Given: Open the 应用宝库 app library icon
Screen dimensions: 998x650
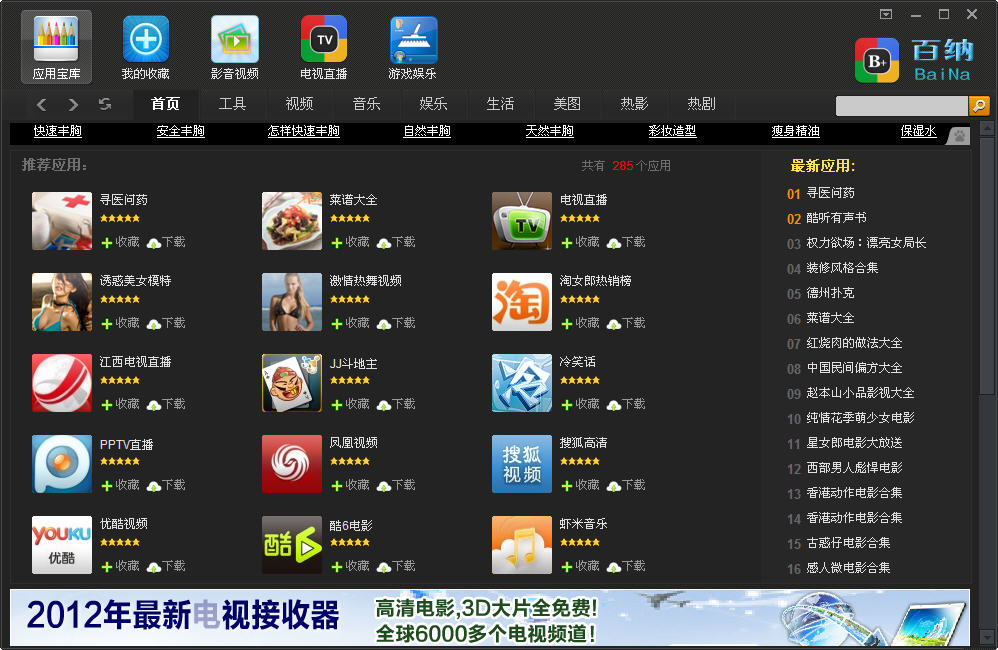Looking at the screenshot, I should pyautogui.click(x=56, y=47).
